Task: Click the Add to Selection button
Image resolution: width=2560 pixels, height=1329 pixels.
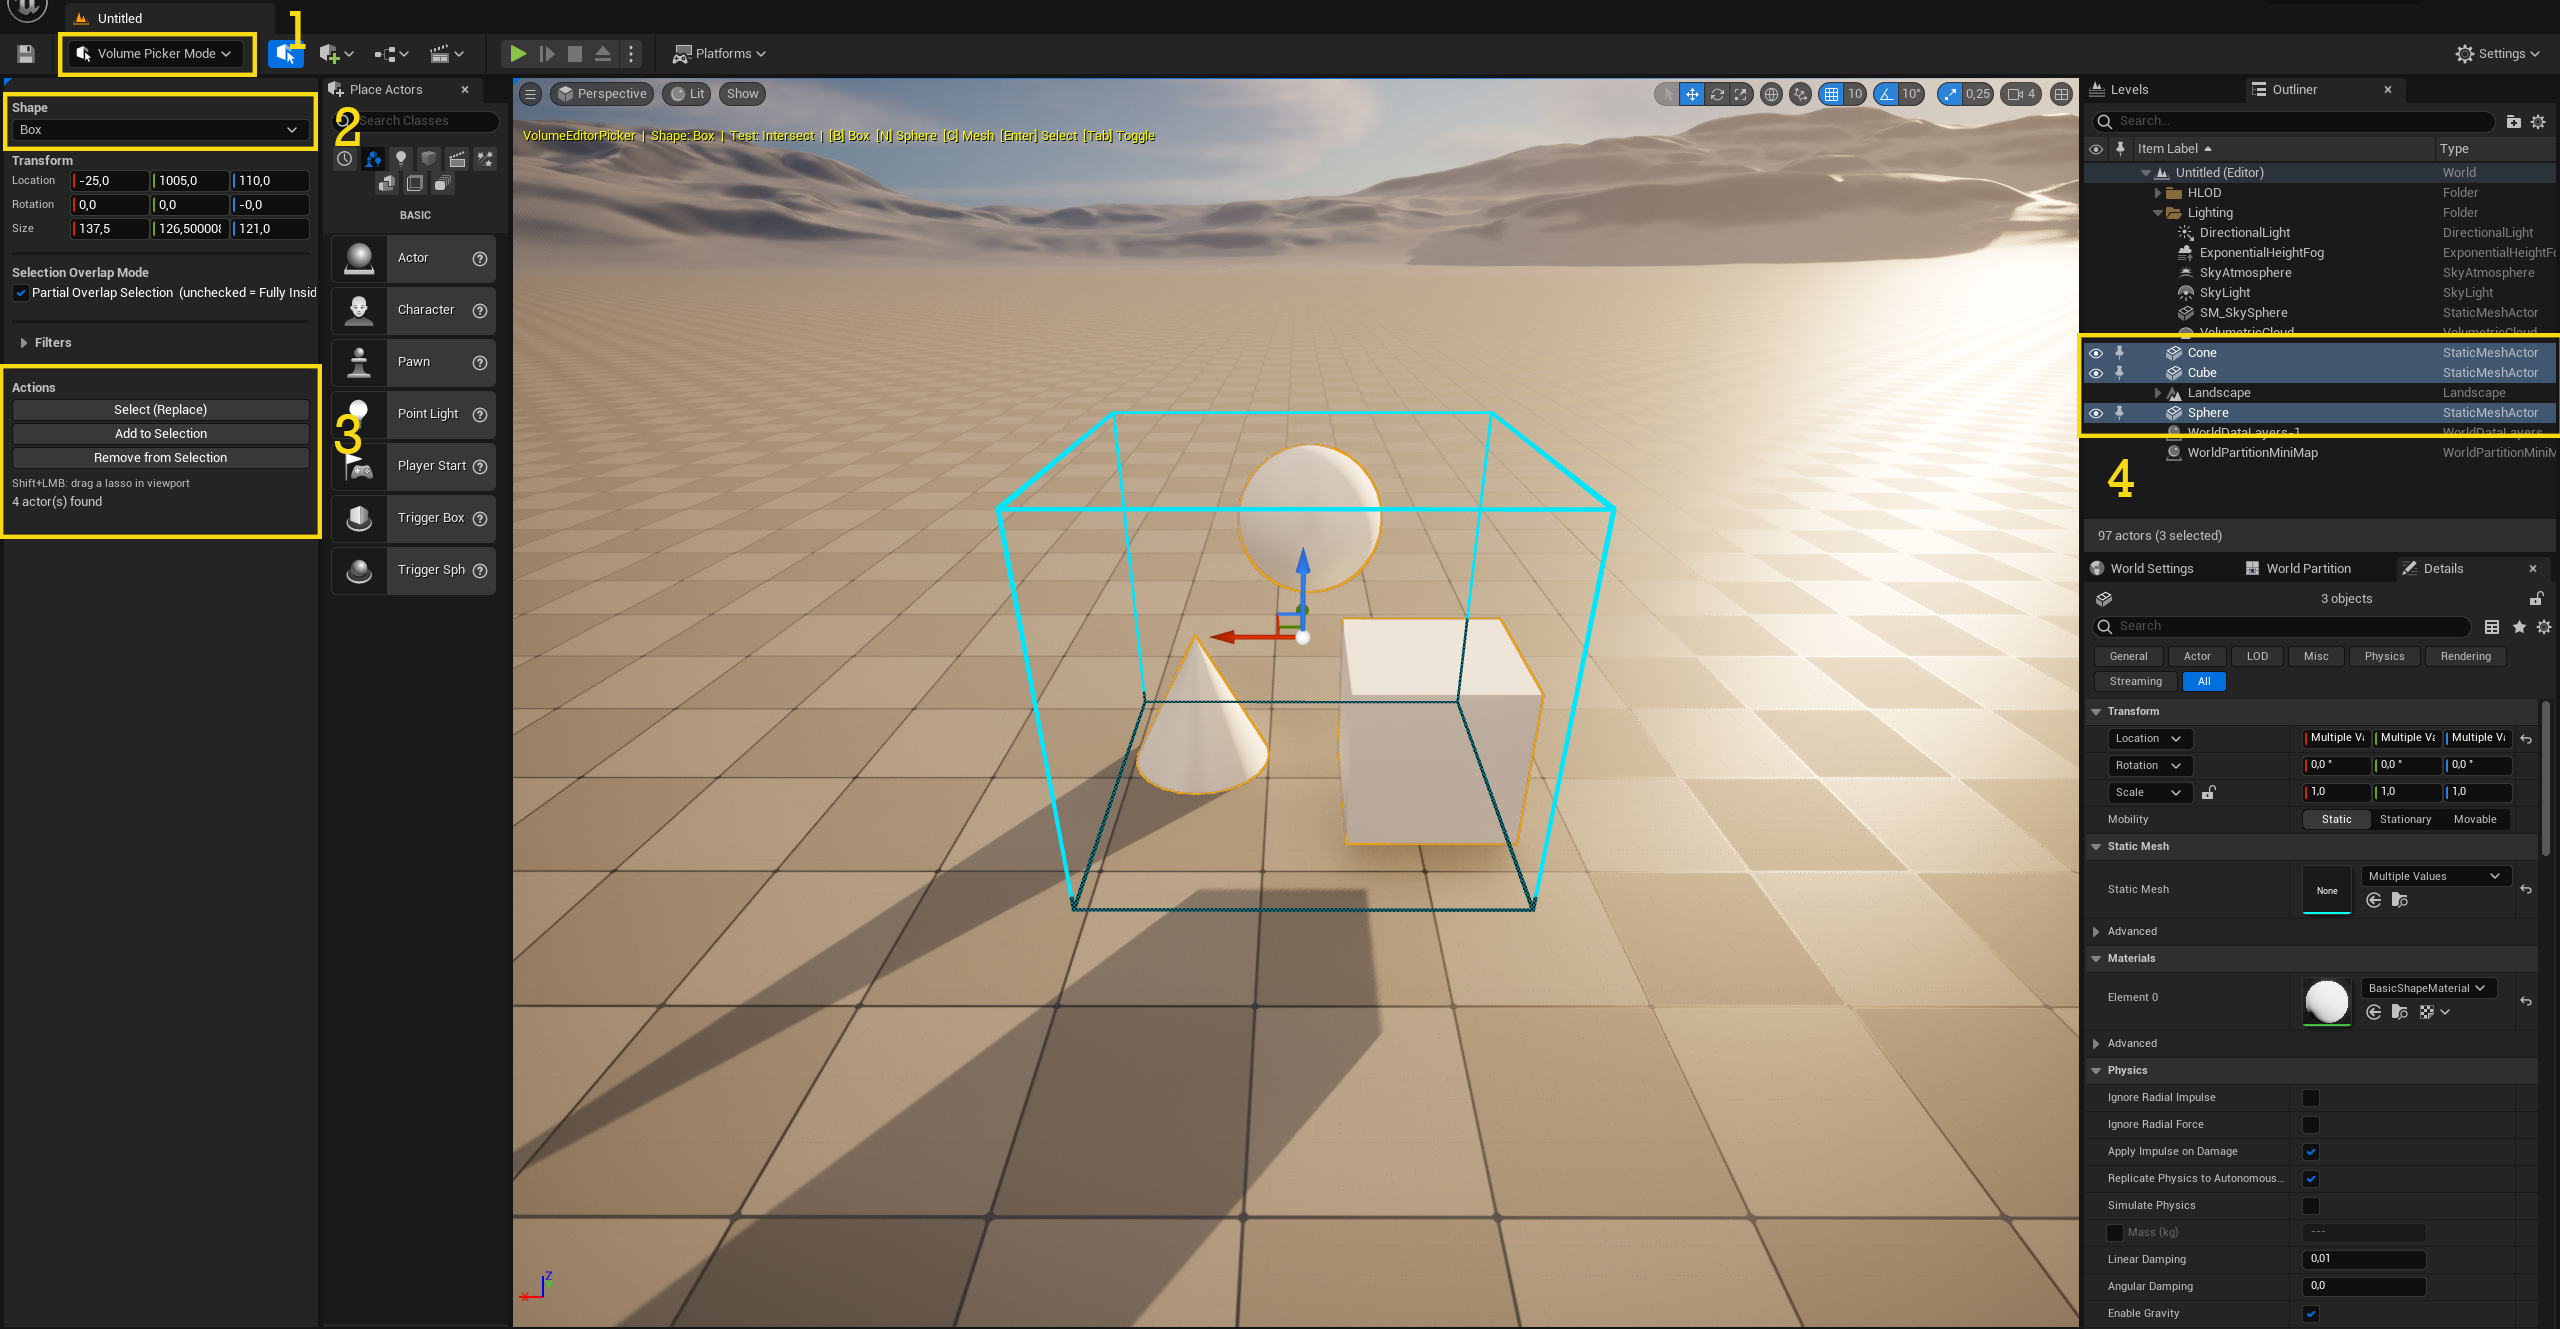Action: tap(160, 434)
